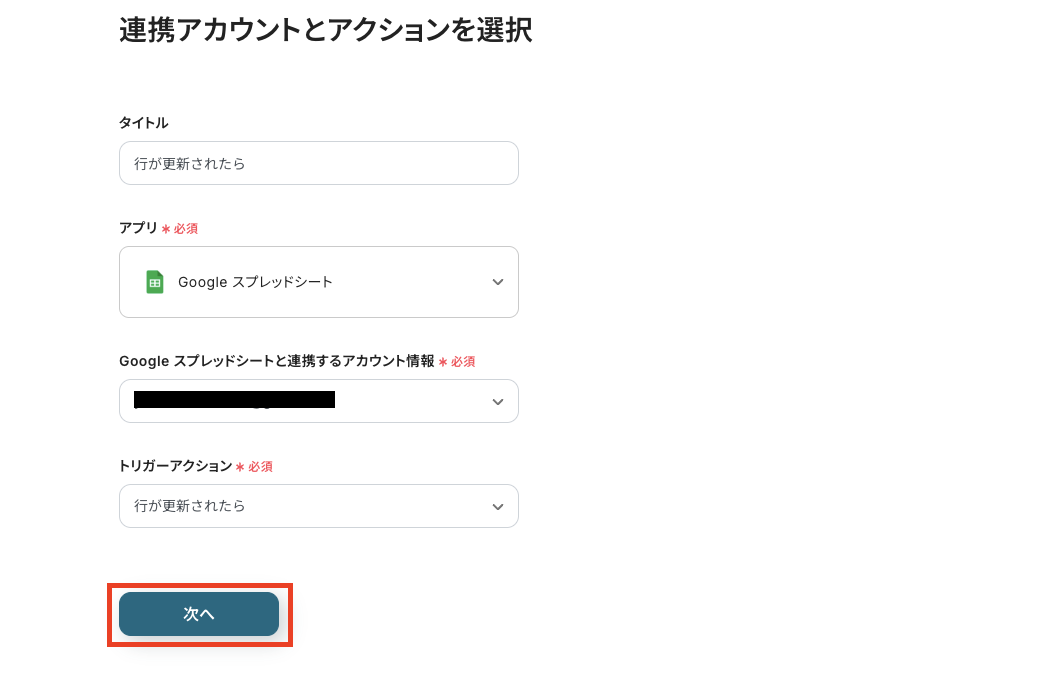Click the required marker beside トリガーアクション
The width and height of the screenshot is (1062, 682).
tap(261, 466)
